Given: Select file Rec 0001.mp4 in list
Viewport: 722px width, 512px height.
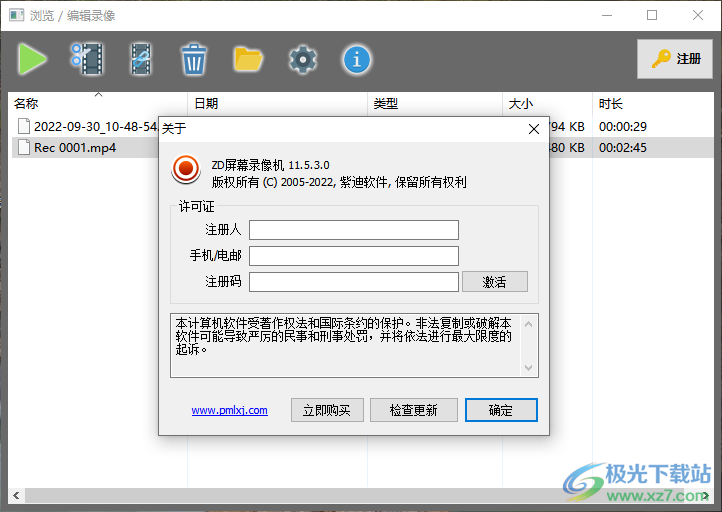Looking at the screenshot, I should pyautogui.click(x=67, y=147).
